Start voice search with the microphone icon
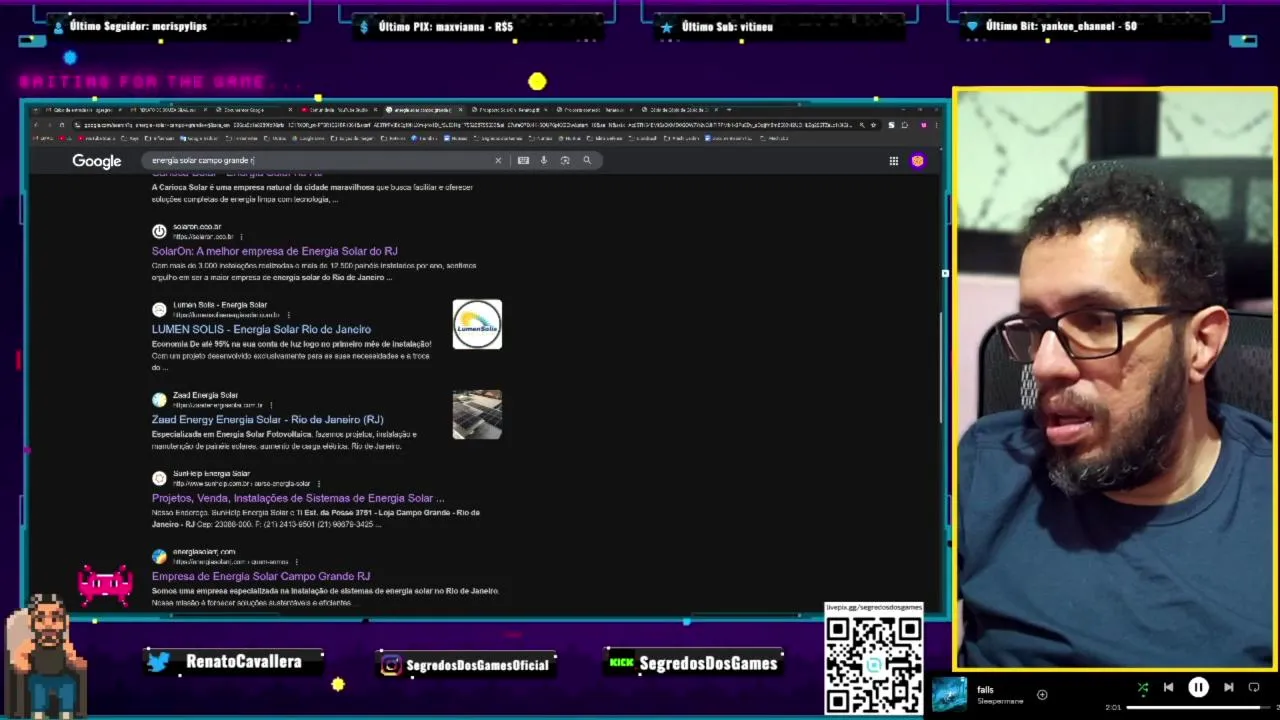The height and width of the screenshot is (720, 1280). (x=544, y=160)
